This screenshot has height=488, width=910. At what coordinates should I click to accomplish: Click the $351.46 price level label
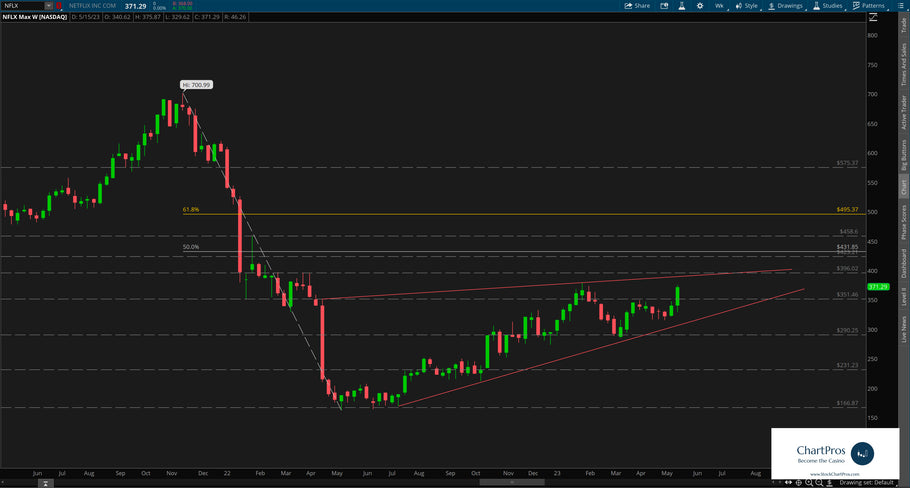847,295
